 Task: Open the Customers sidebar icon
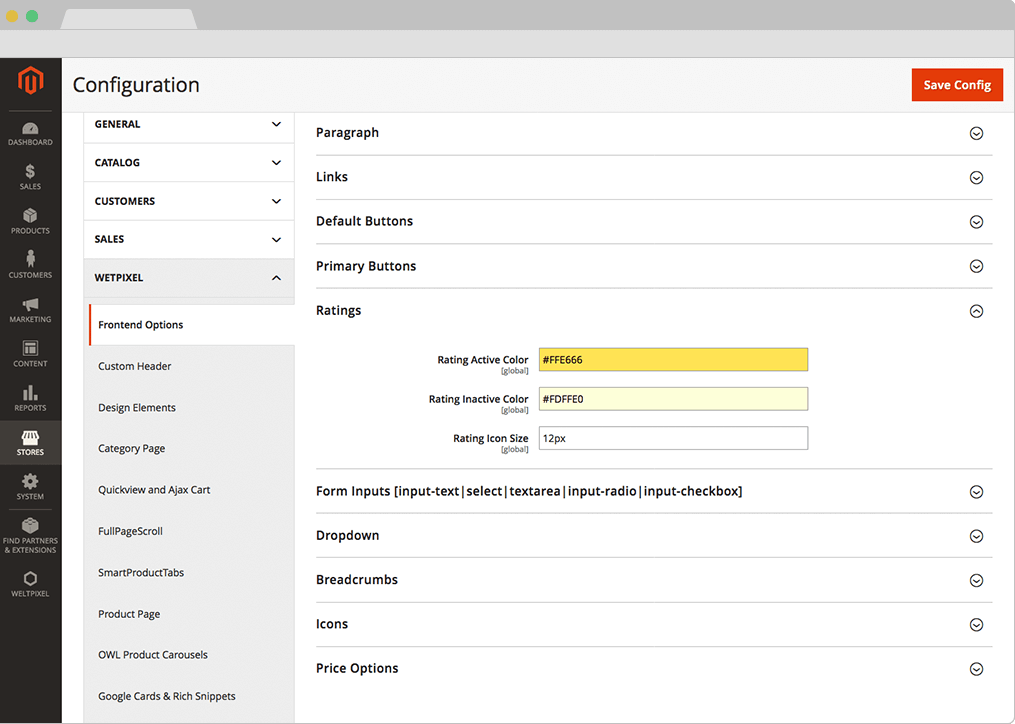click(x=30, y=265)
